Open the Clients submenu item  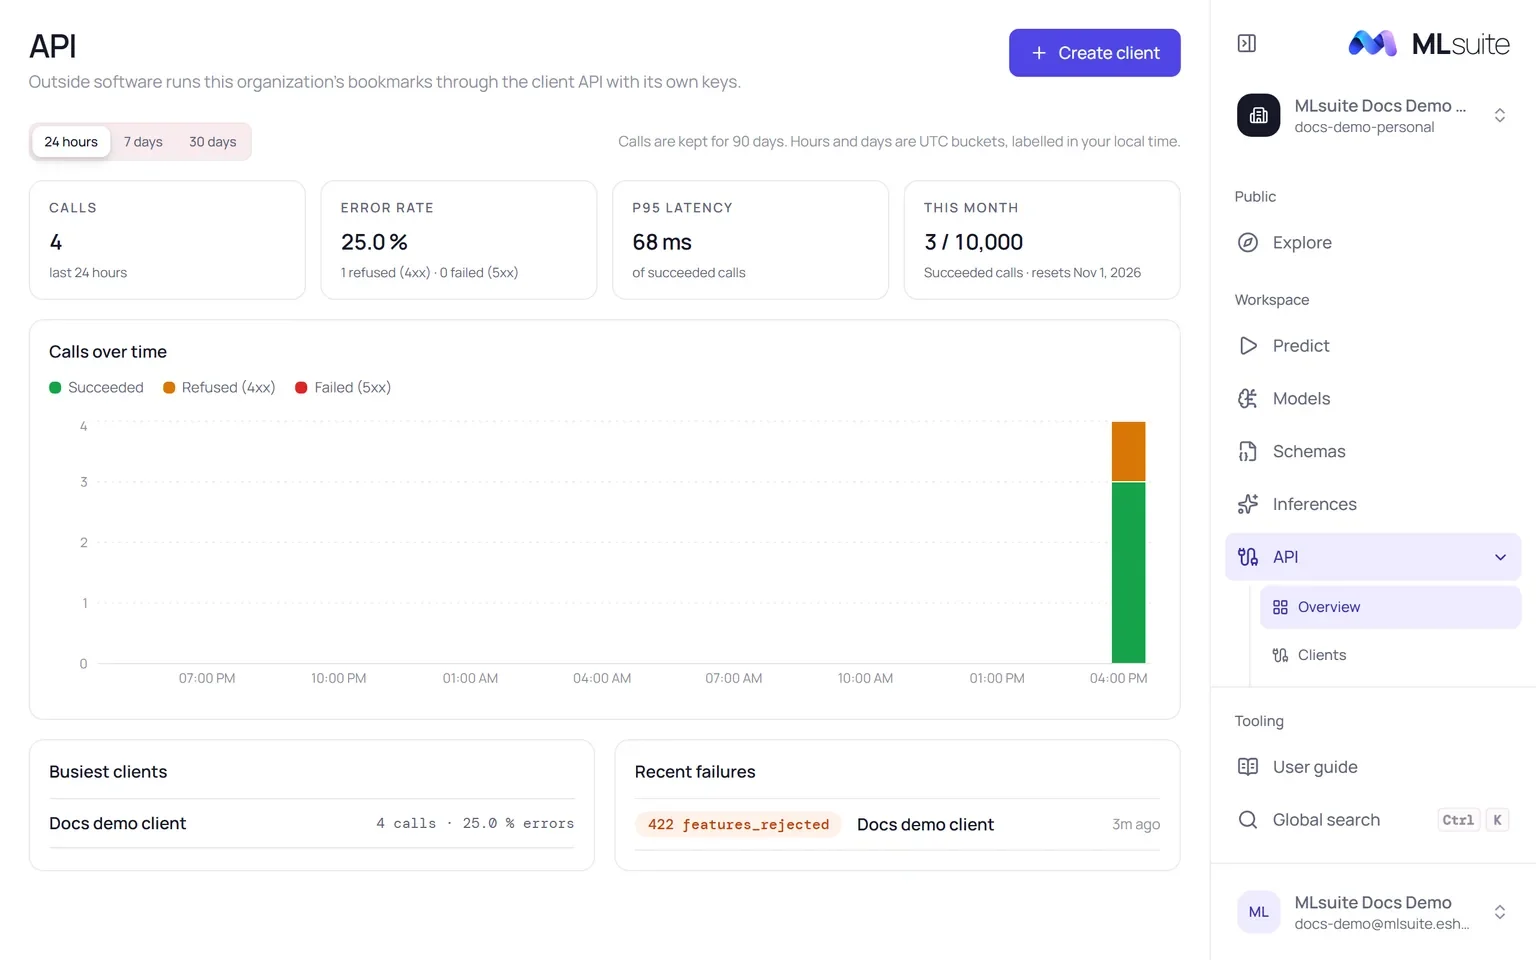click(x=1390, y=655)
